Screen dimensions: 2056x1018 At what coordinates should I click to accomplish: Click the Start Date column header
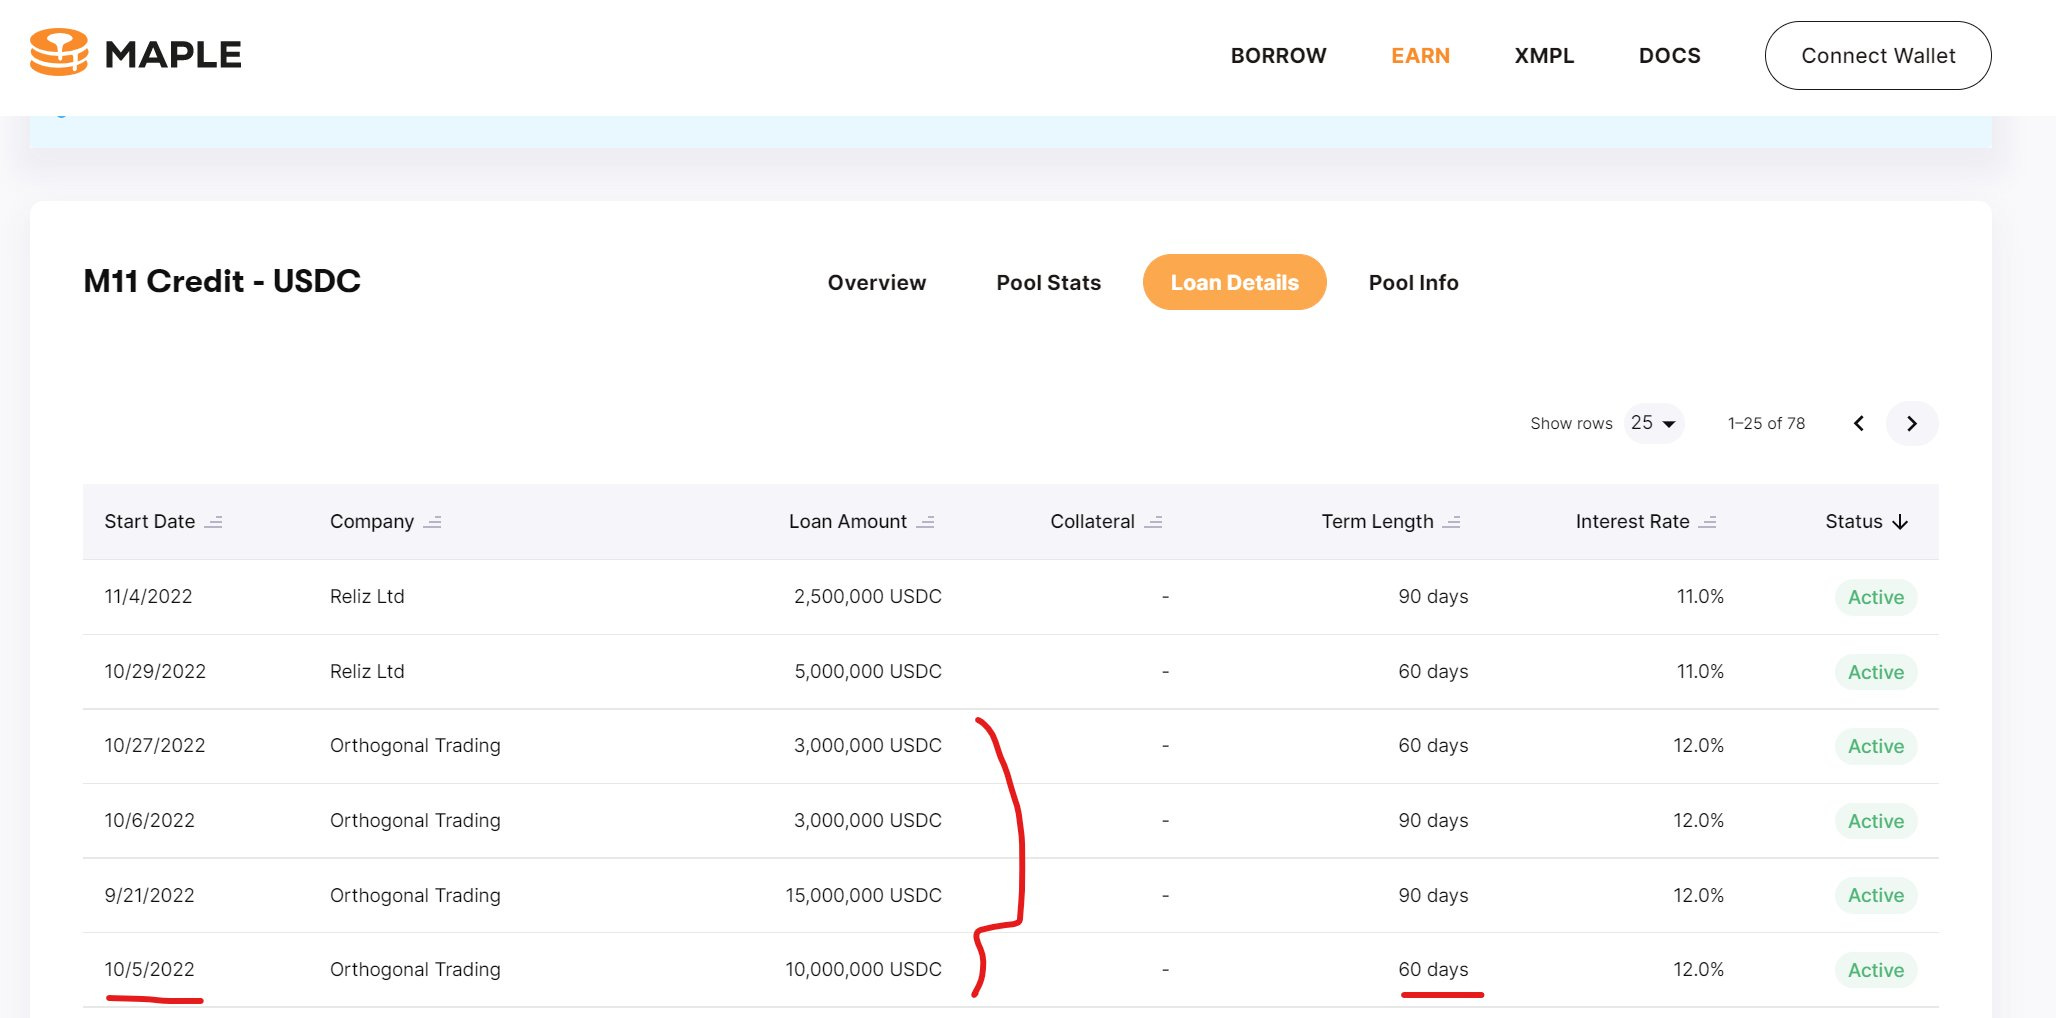coord(150,521)
